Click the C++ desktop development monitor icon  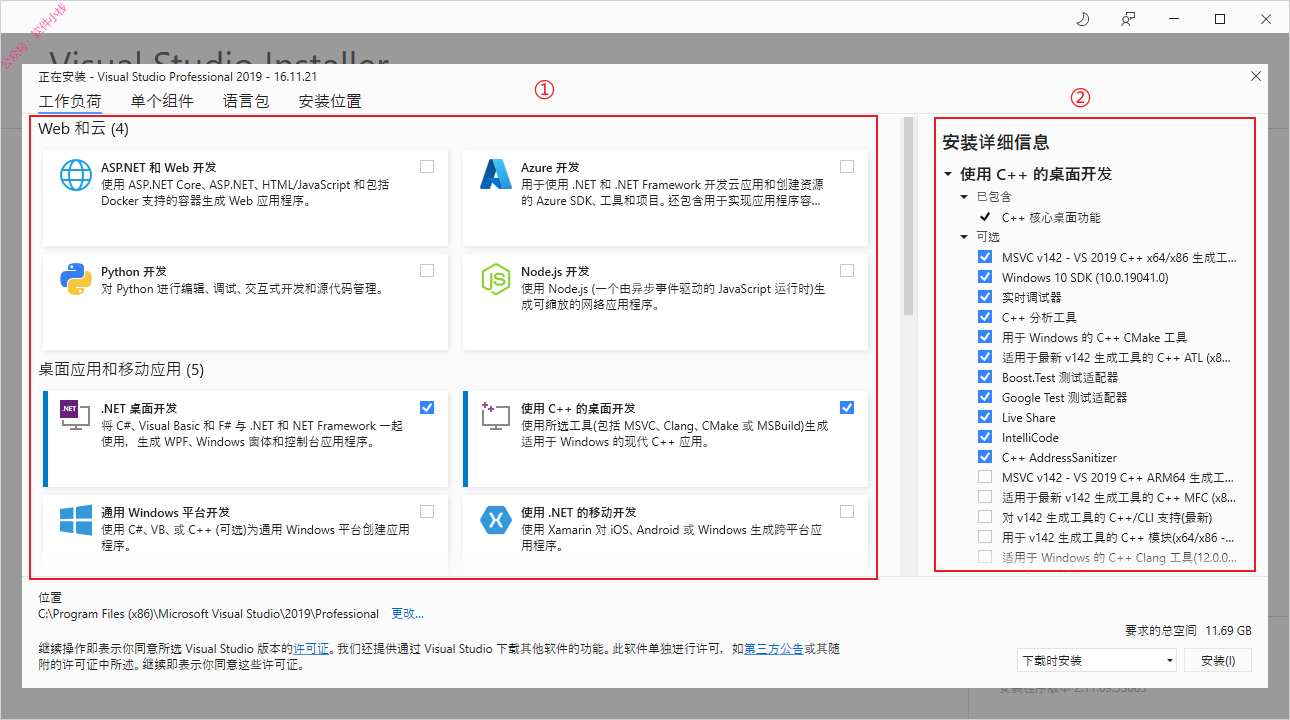click(x=496, y=416)
